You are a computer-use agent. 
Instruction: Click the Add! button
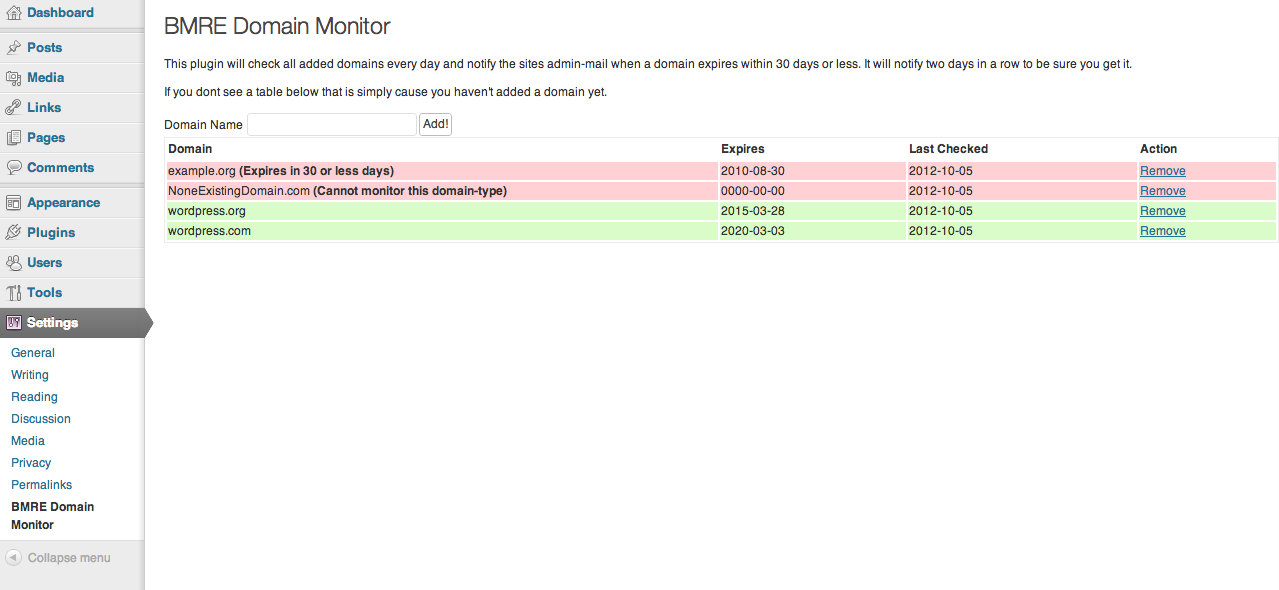click(436, 125)
